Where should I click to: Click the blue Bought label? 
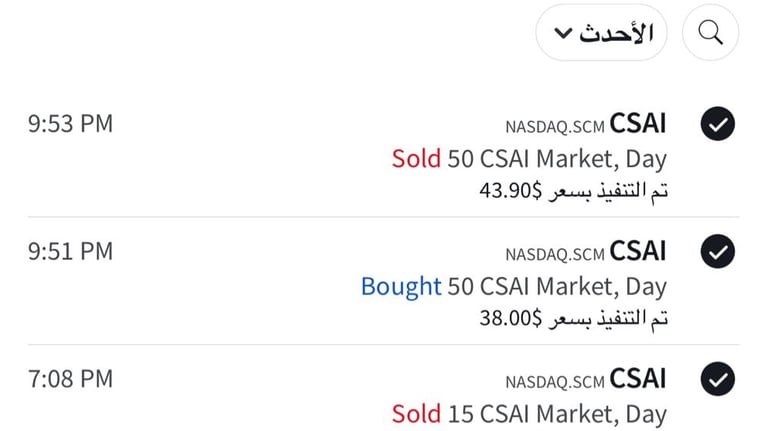[x=401, y=287]
